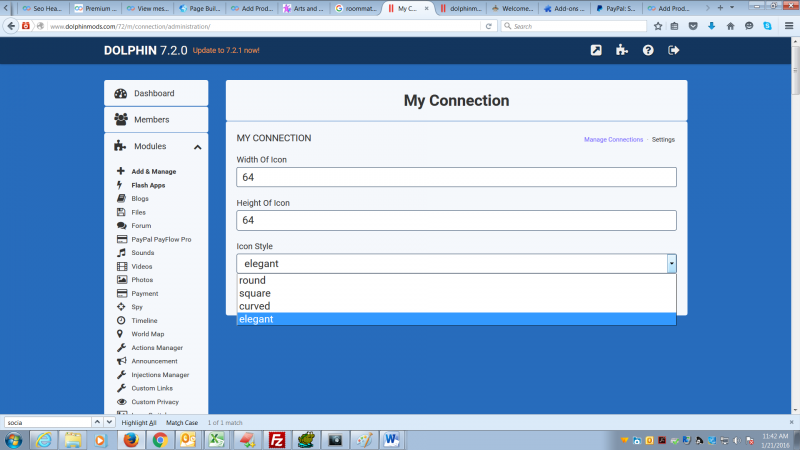This screenshot has width=800, height=450.
Task: Click the Flash Apps lightning icon
Action: [120, 185]
